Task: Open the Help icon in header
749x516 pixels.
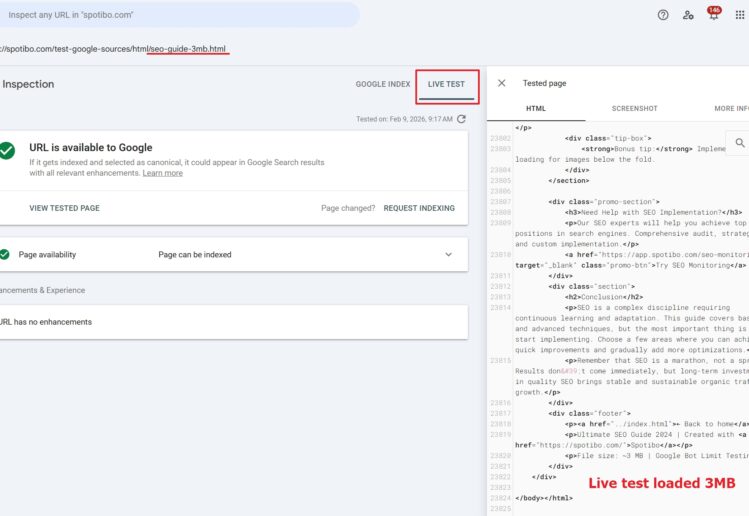Action: [663, 15]
